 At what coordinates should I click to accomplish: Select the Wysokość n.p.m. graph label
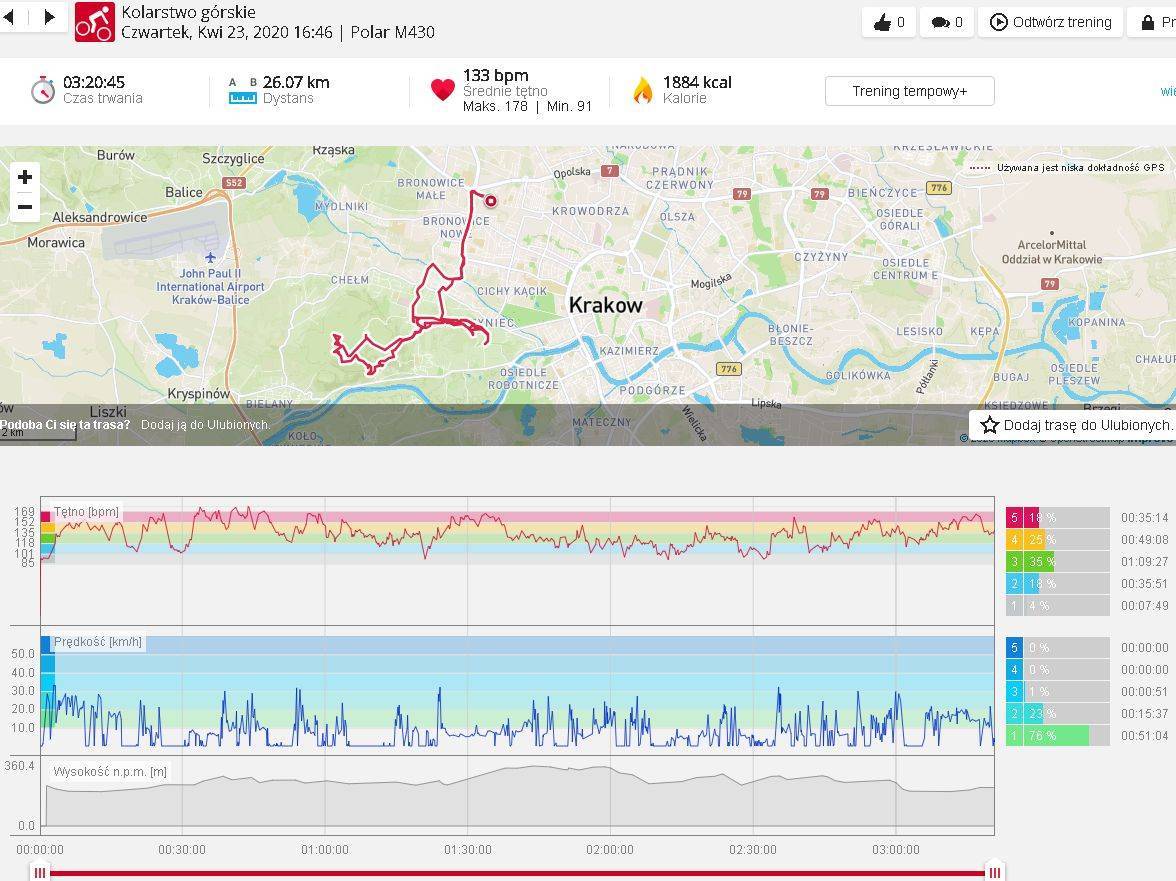click(110, 772)
